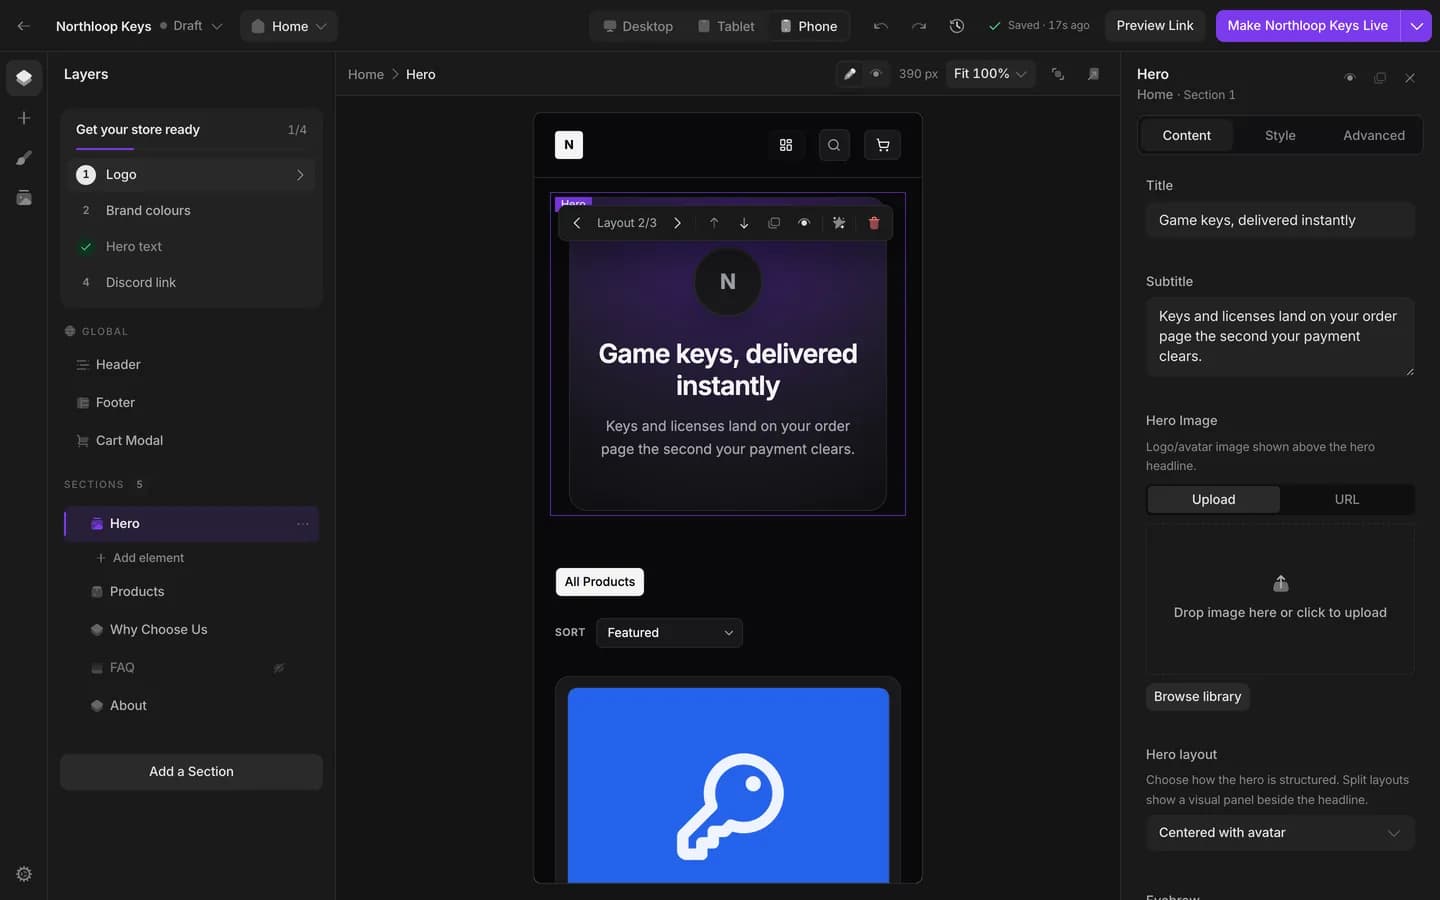Select the pencil edit mode in canvas bar

tap(850, 74)
